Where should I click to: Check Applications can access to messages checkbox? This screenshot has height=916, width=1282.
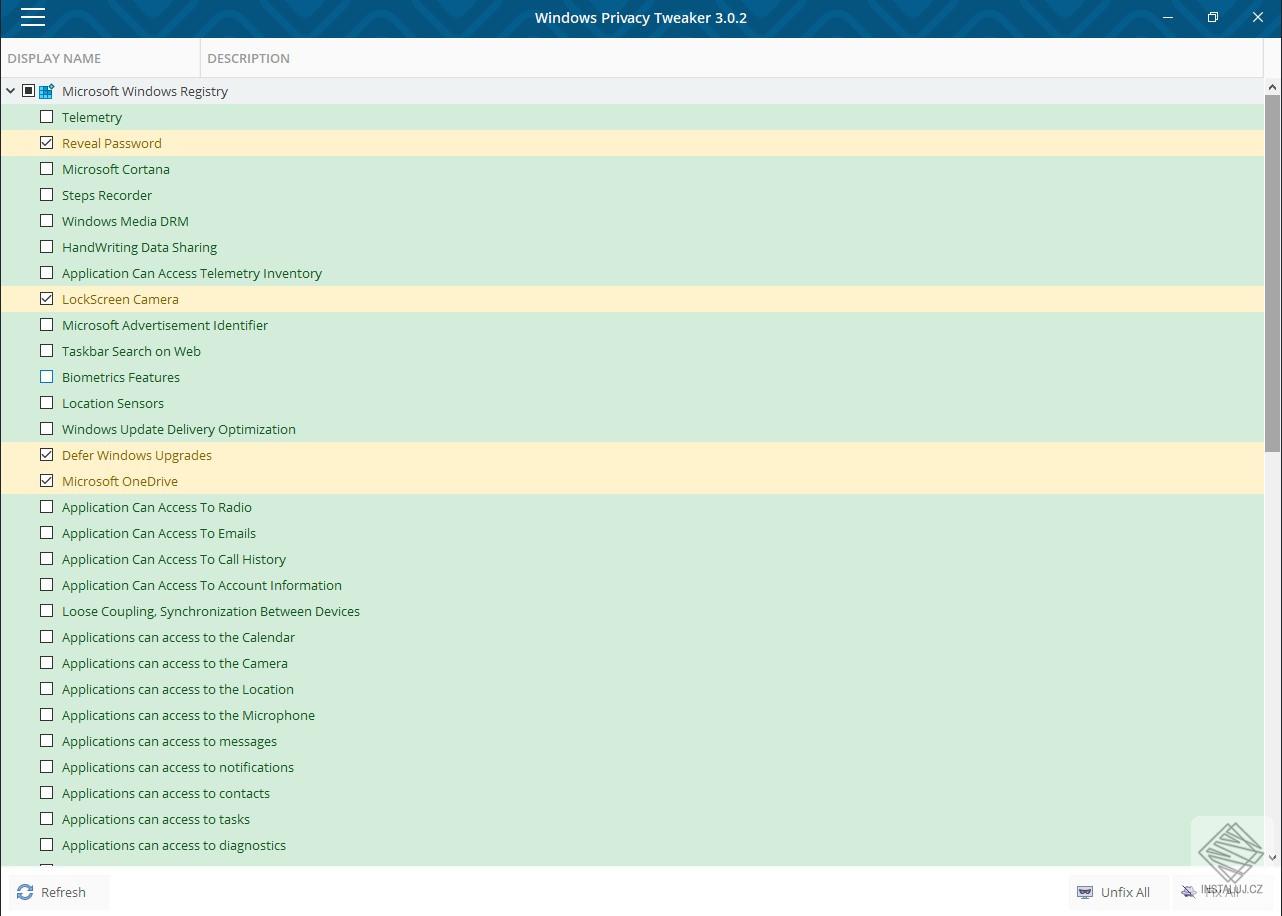tap(46, 741)
